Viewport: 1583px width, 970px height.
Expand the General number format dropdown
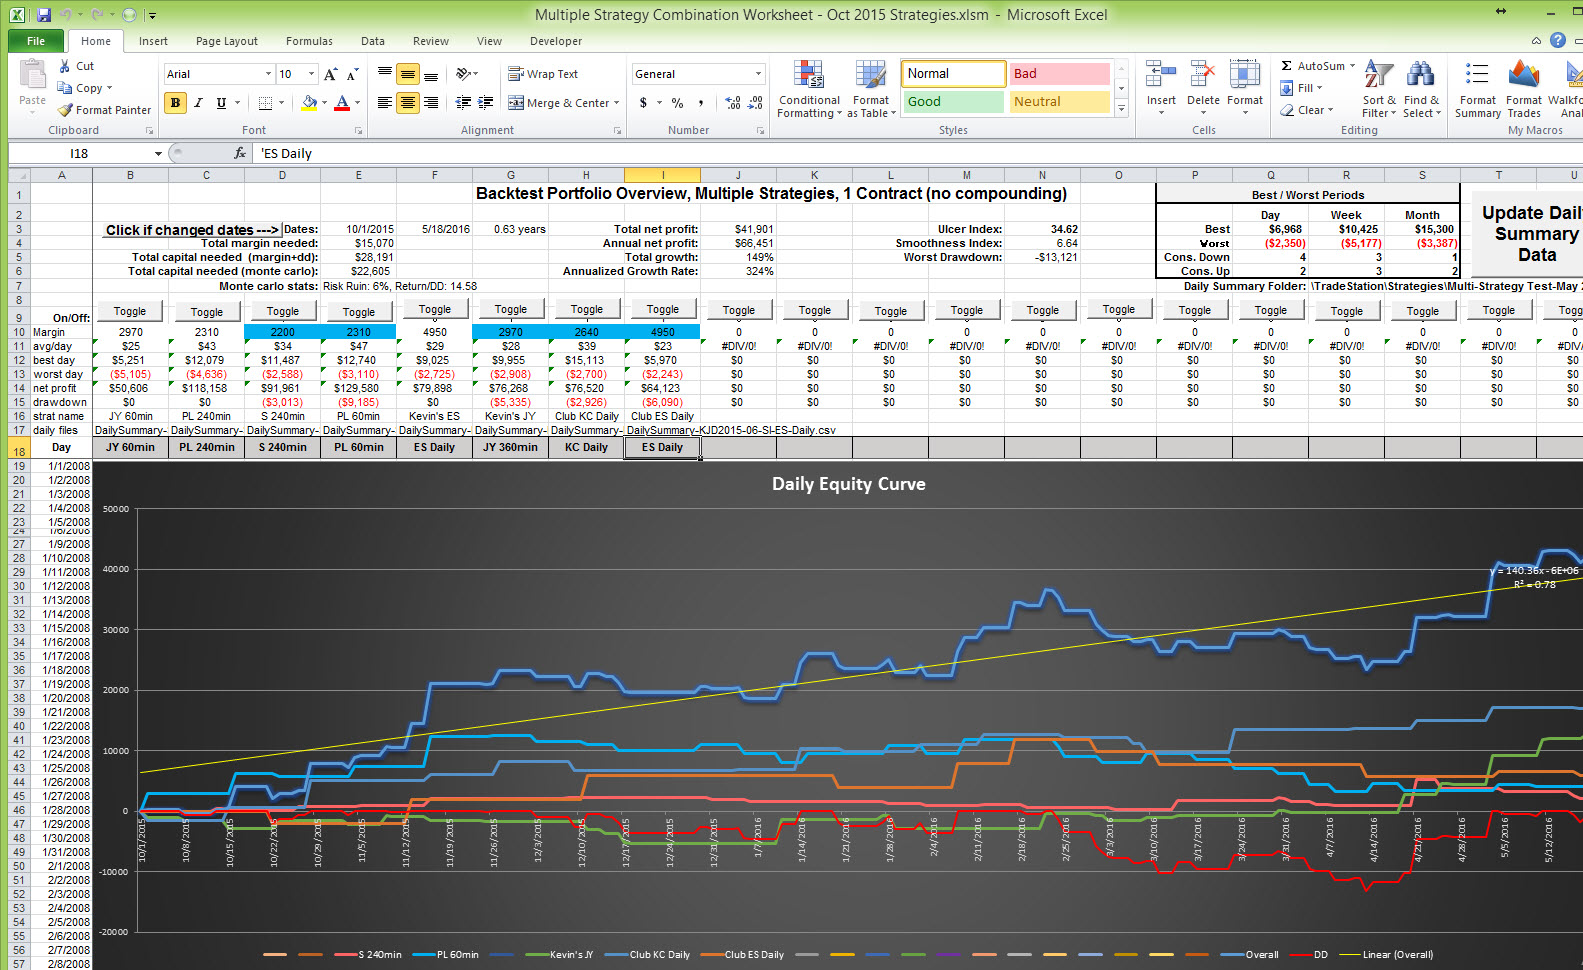758,74
